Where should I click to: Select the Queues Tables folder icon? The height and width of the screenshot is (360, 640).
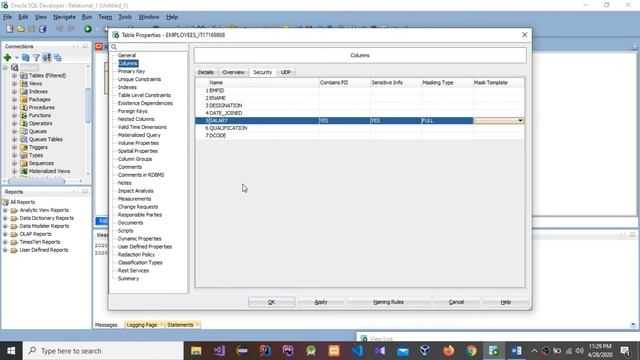point(24,139)
